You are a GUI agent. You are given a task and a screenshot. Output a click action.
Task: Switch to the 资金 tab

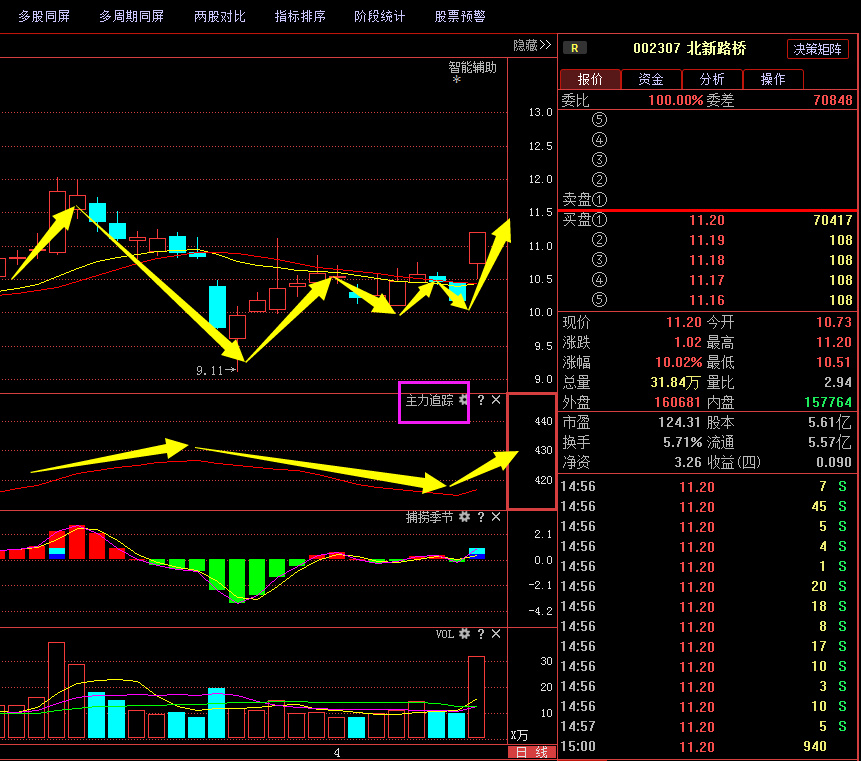[651, 79]
